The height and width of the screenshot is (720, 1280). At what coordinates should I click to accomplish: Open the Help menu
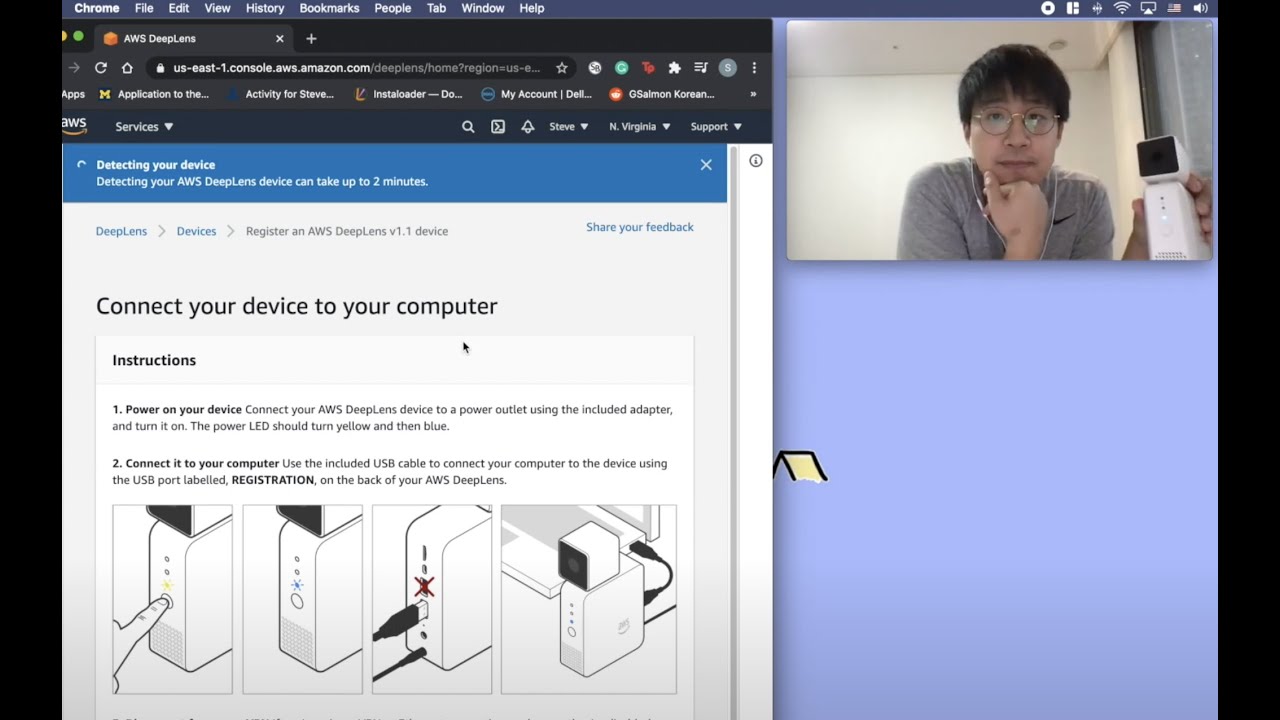pos(532,8)
